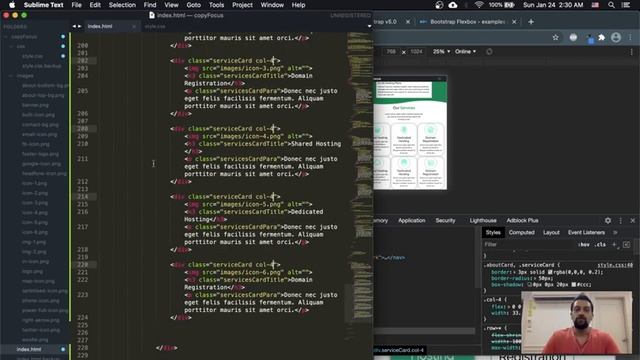Open Control Center in the menu bar
This screenshot has width=640, height=360.
[x=626, y=5]
